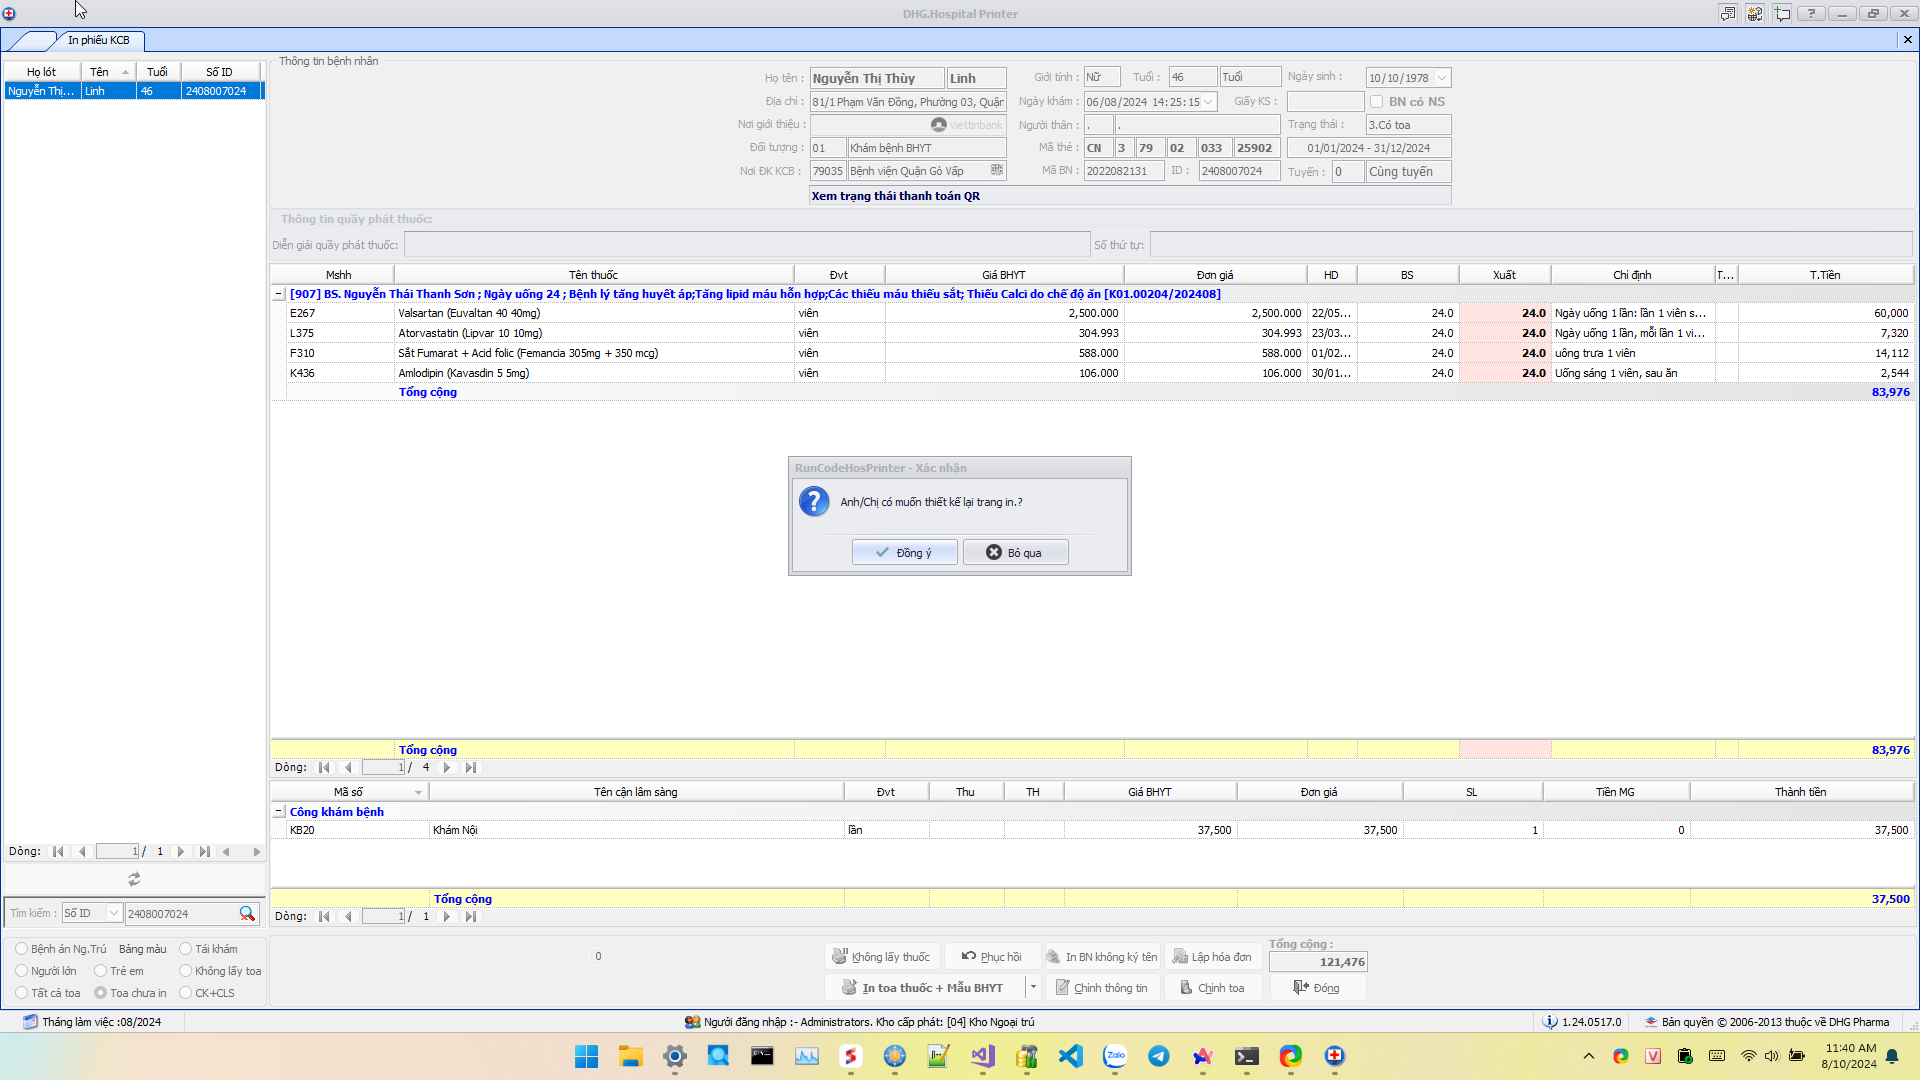Go to last row in medicine grid
This screenshot has height=1080, width=1920.
471,768
